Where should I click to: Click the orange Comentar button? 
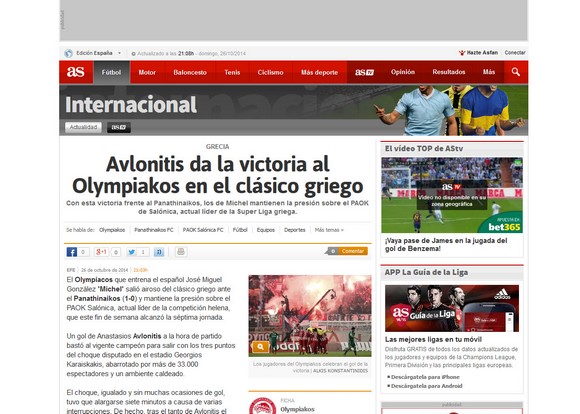353,251
